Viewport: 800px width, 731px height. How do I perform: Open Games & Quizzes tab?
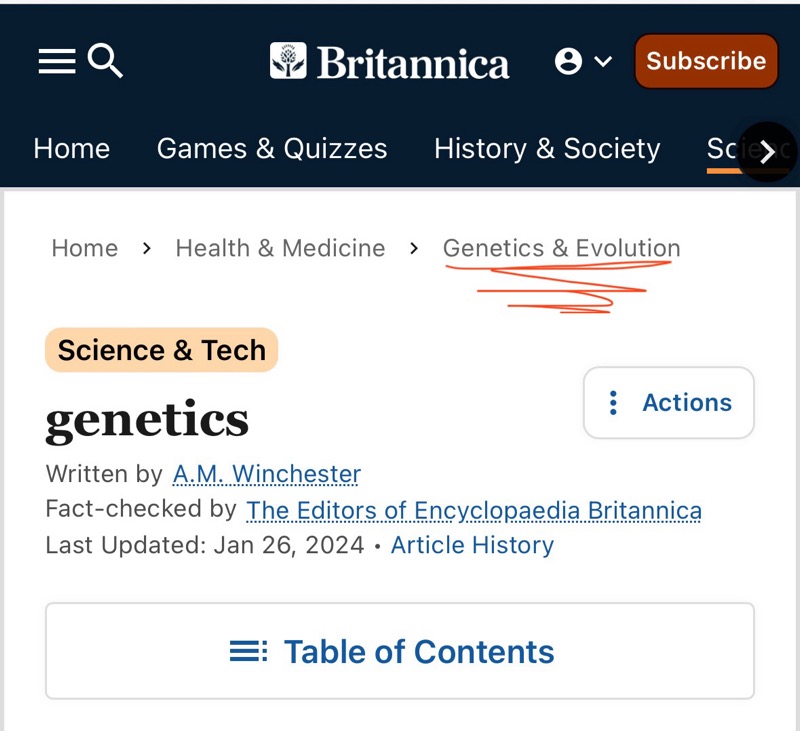pyautogui.click(x=272, y=149)
